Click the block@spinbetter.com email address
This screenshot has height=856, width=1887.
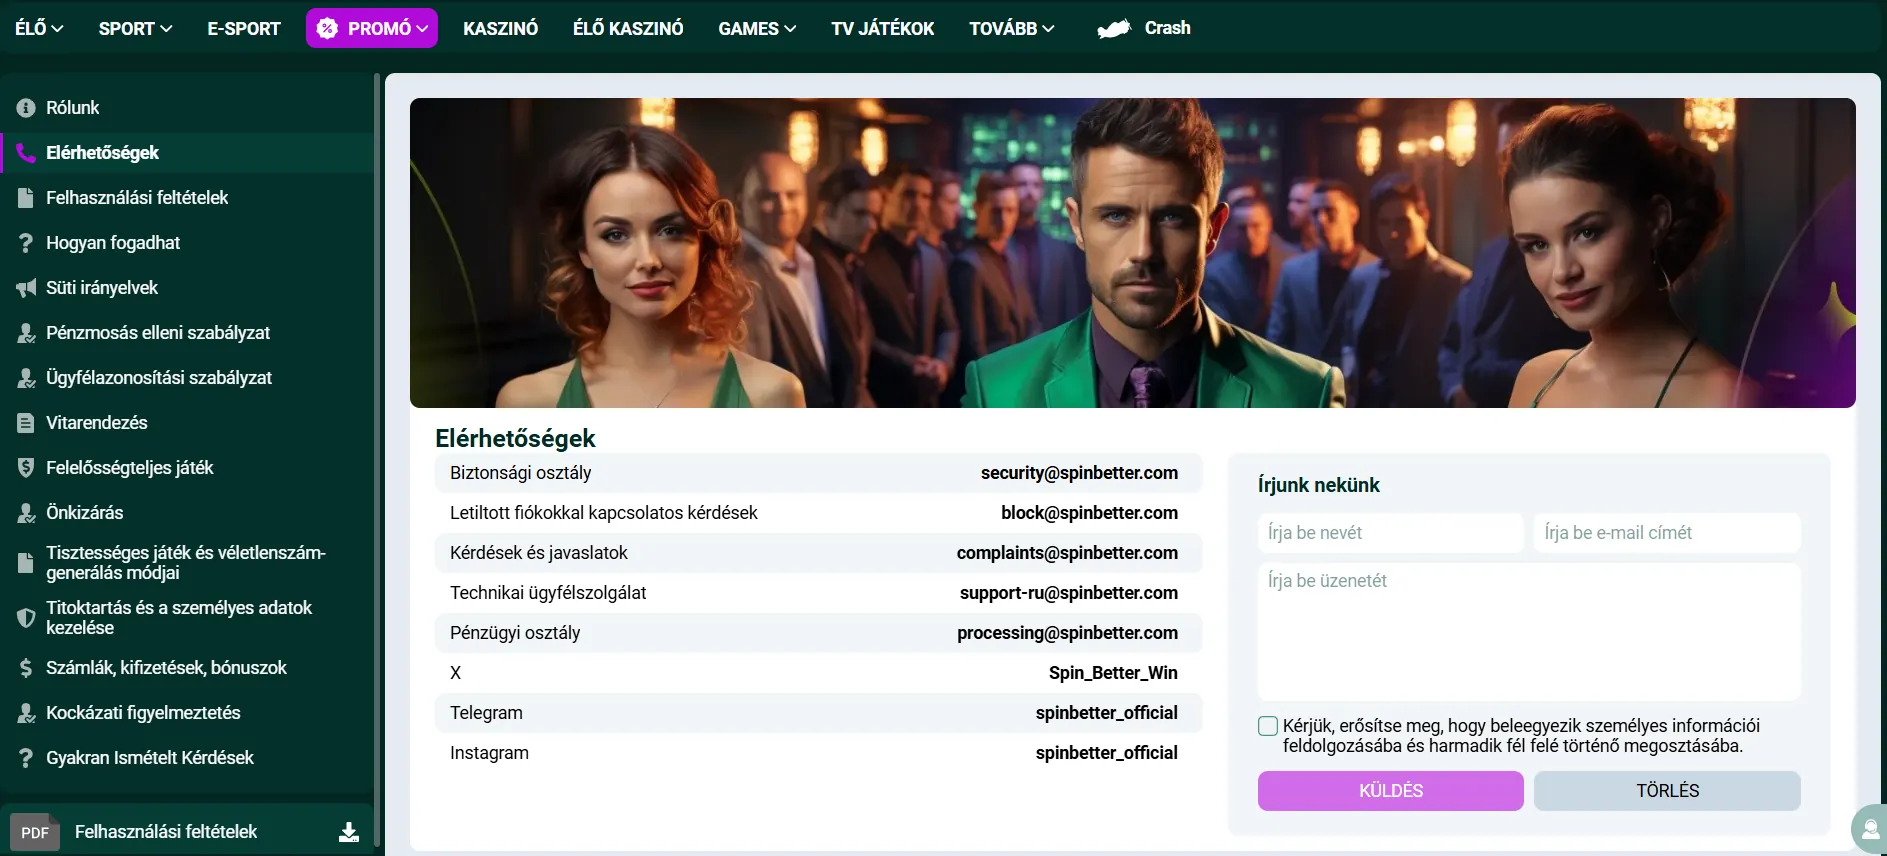click(x=1089, y=513)
